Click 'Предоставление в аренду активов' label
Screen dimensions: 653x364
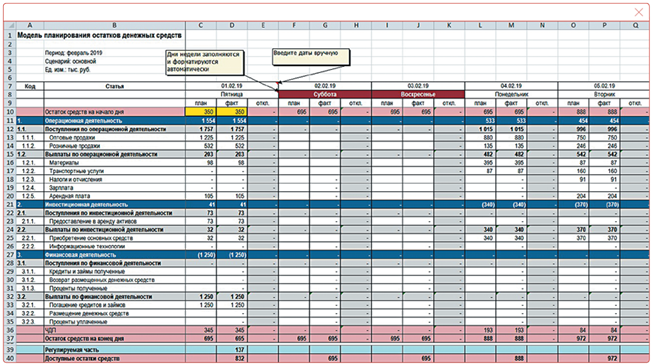tap(93, 221)
